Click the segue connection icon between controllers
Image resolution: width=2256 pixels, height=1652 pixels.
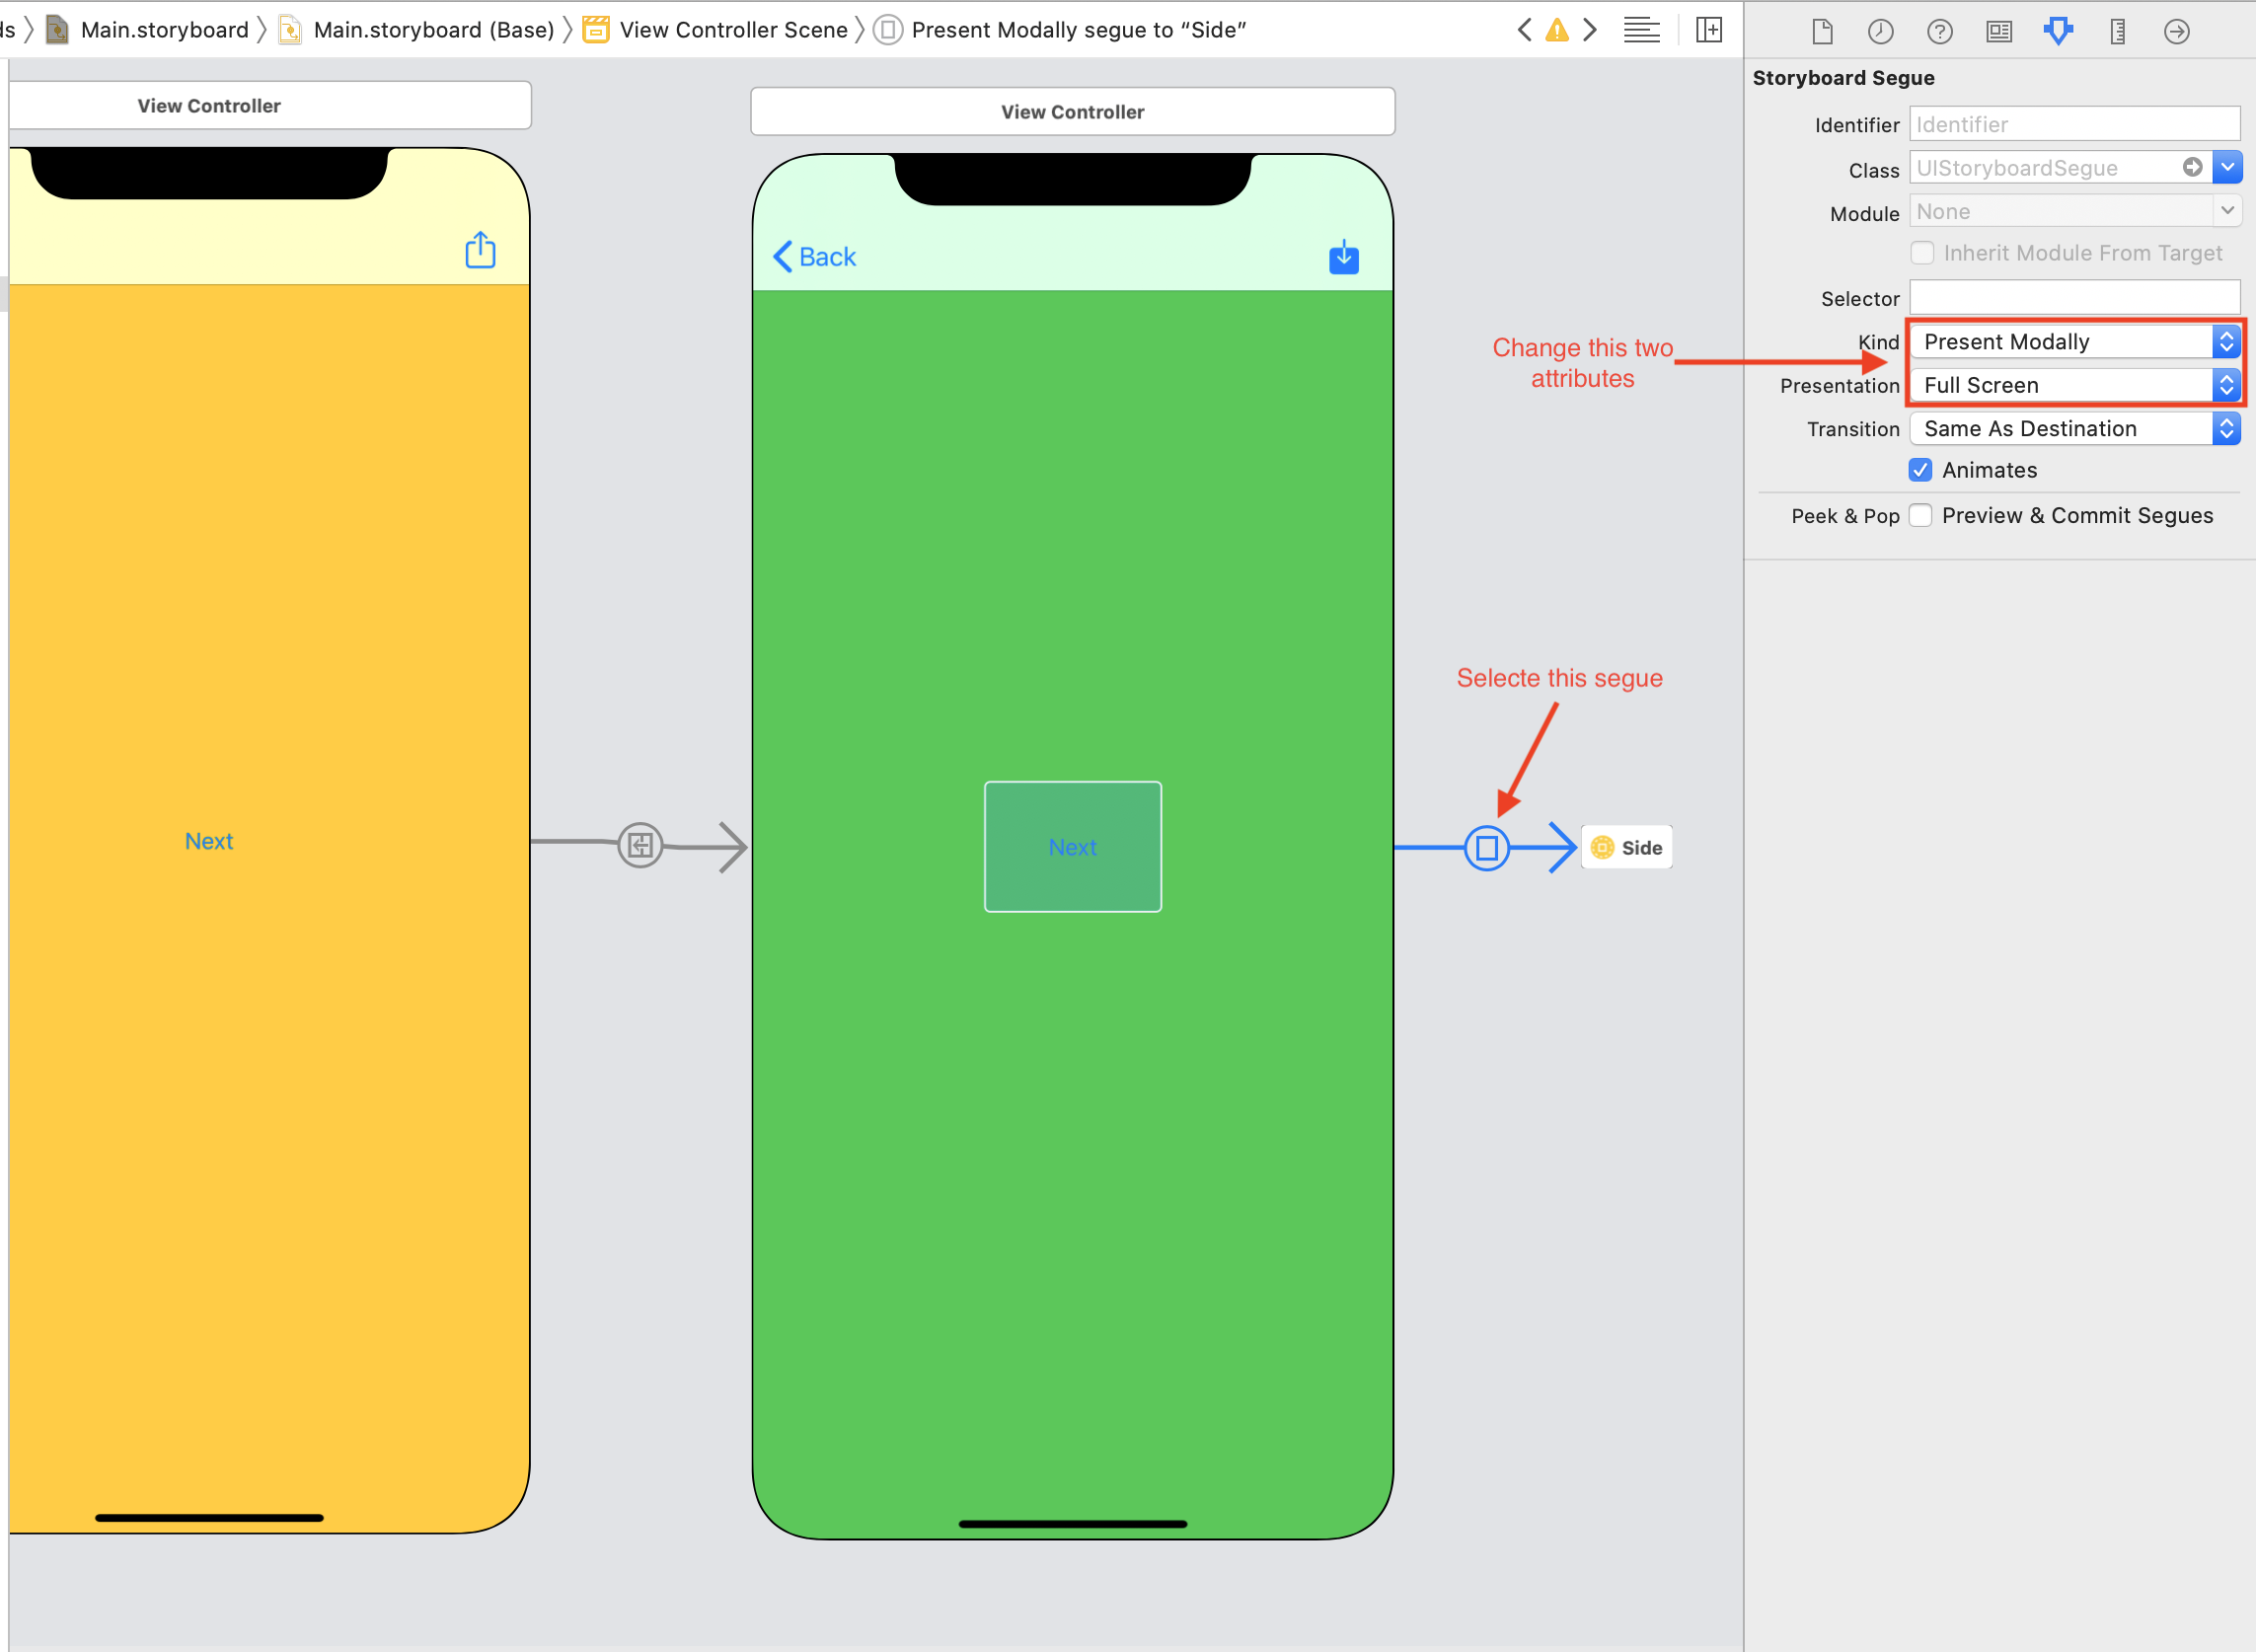(1485, 848)
